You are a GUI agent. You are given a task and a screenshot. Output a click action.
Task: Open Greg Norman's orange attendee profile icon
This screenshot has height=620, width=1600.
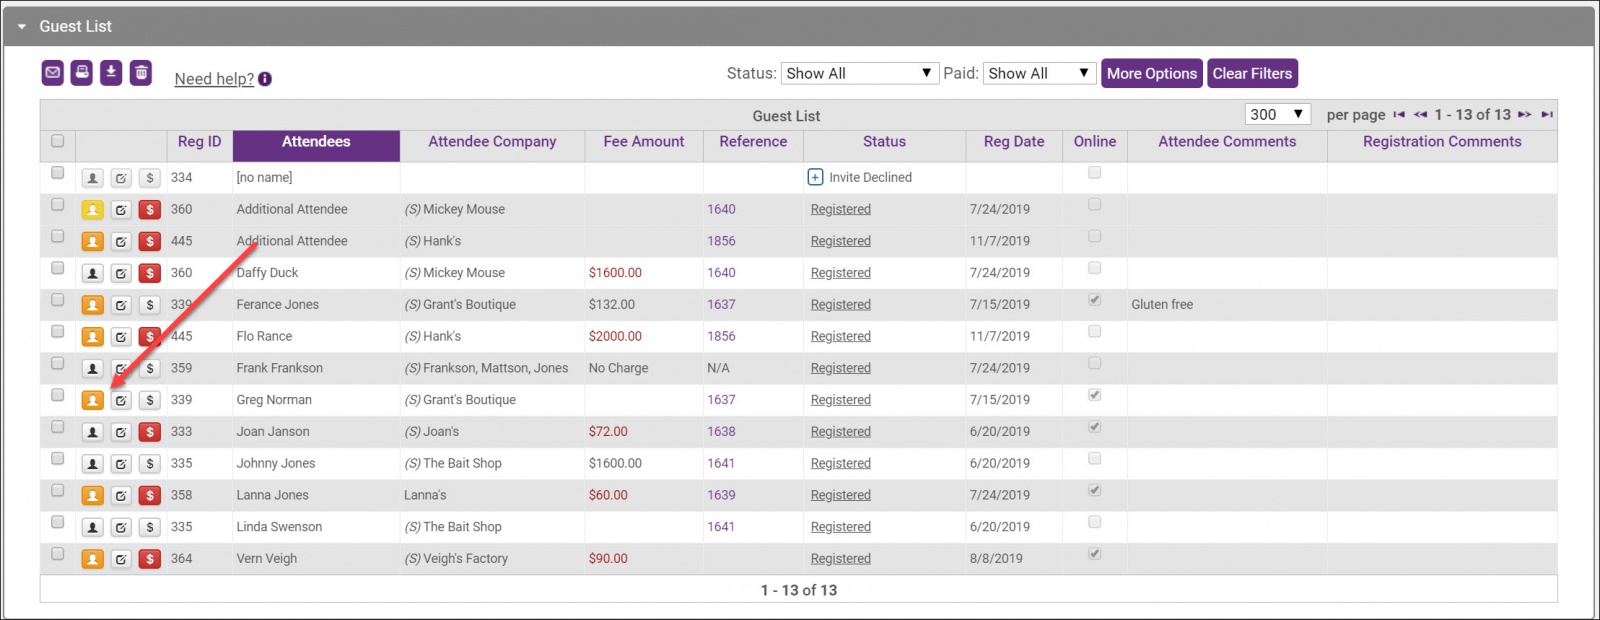pyautogui.click(x=92, y=400)
